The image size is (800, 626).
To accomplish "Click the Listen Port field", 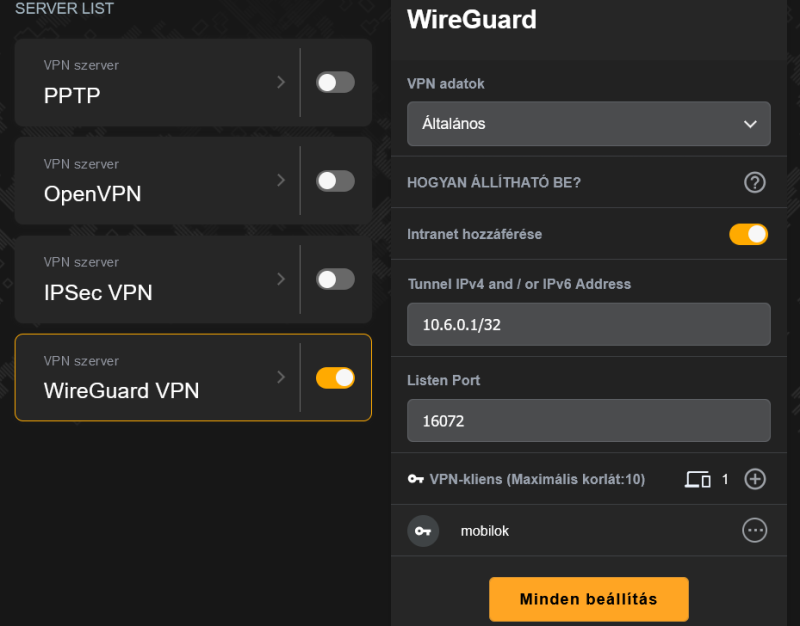I will pyautogui.click(x=589, y=420).
